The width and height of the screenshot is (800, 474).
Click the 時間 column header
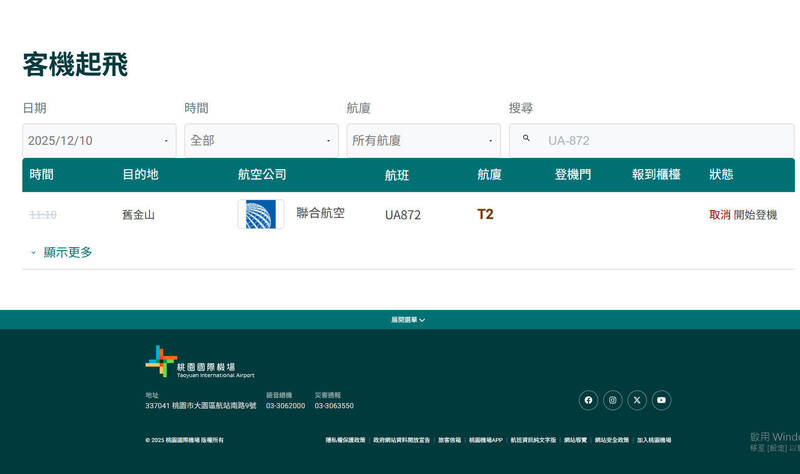pos(41,174)
